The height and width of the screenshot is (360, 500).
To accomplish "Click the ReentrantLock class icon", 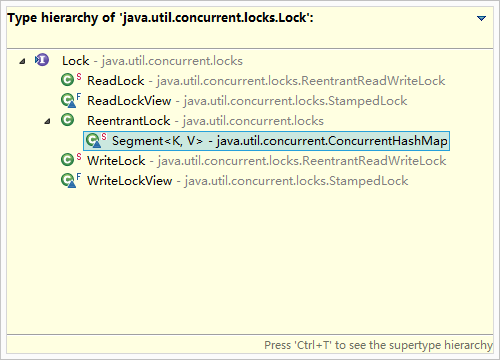I will [68, 120].
